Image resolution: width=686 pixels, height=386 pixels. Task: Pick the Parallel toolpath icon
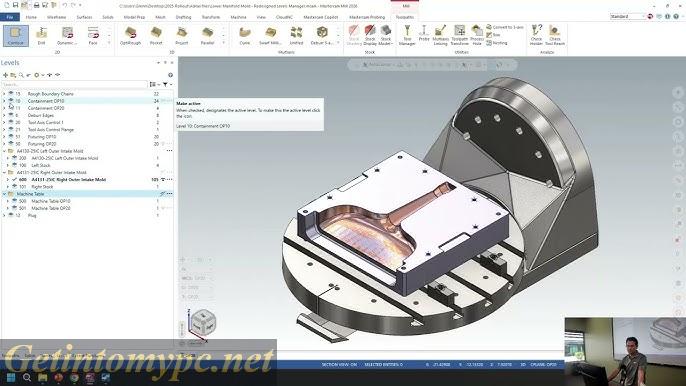(207, 36)
